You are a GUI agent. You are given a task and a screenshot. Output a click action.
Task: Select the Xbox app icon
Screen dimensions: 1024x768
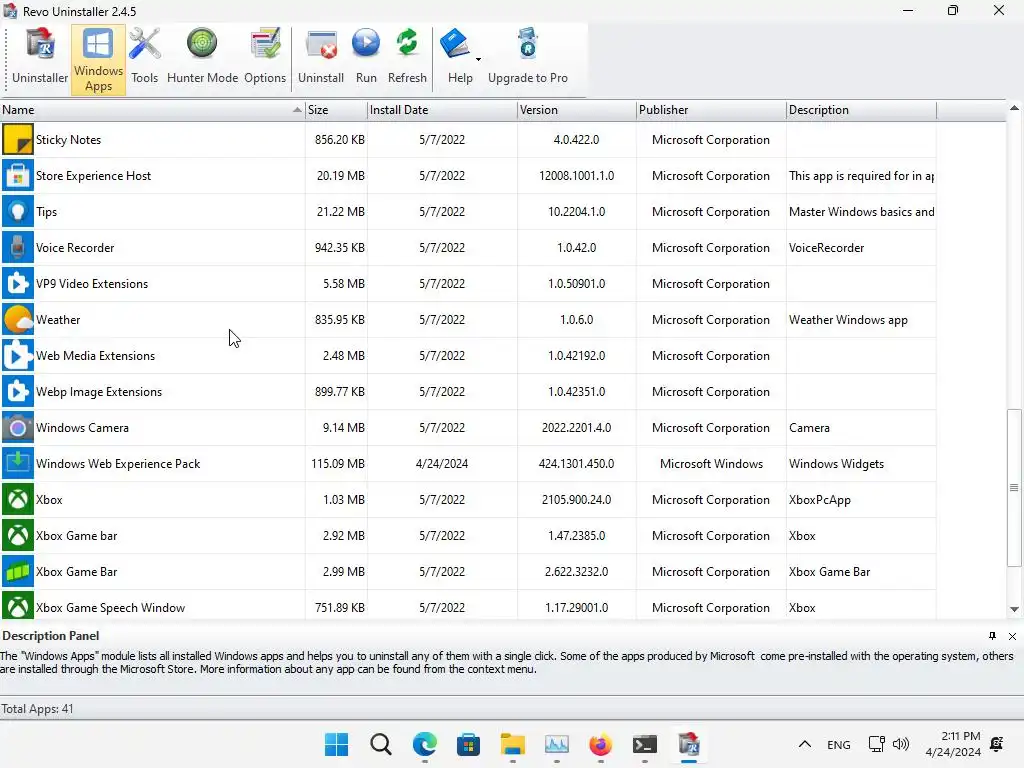[18, 500]
